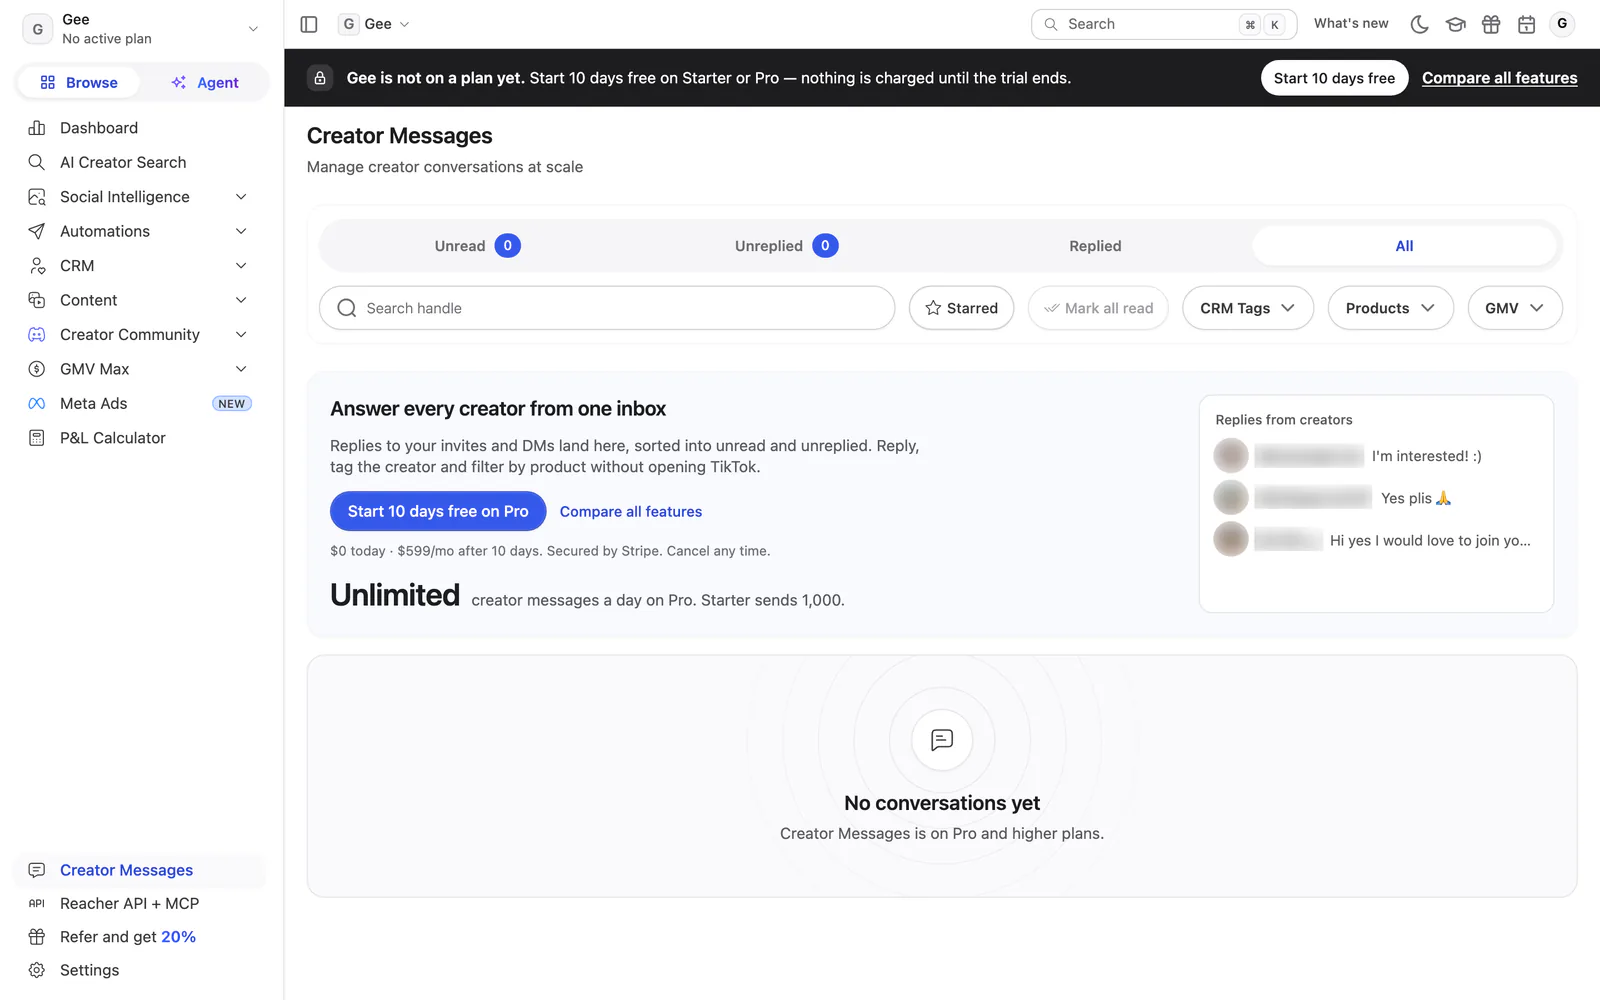1600x1000 pixels.
Task: Expand Social Intelligence menu
Action: [x=141, y=197]
